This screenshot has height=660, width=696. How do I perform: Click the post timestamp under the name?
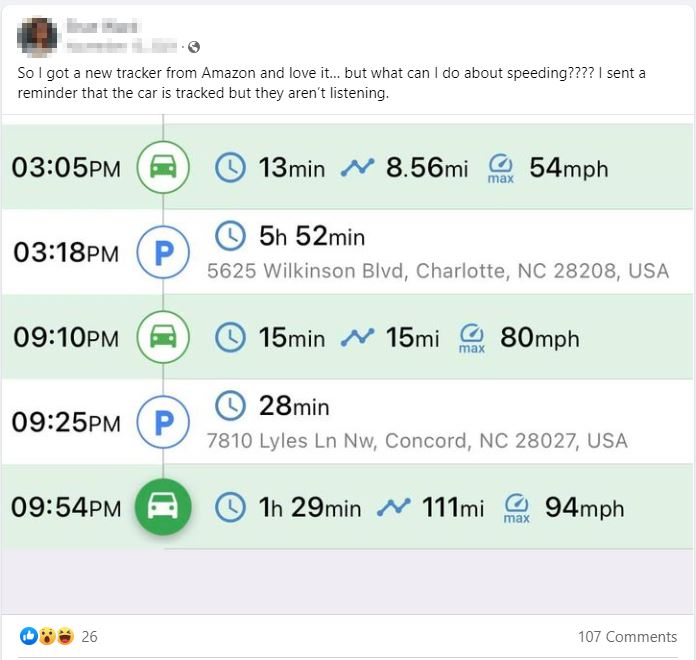pyautogui.click(x=122, y=46)
